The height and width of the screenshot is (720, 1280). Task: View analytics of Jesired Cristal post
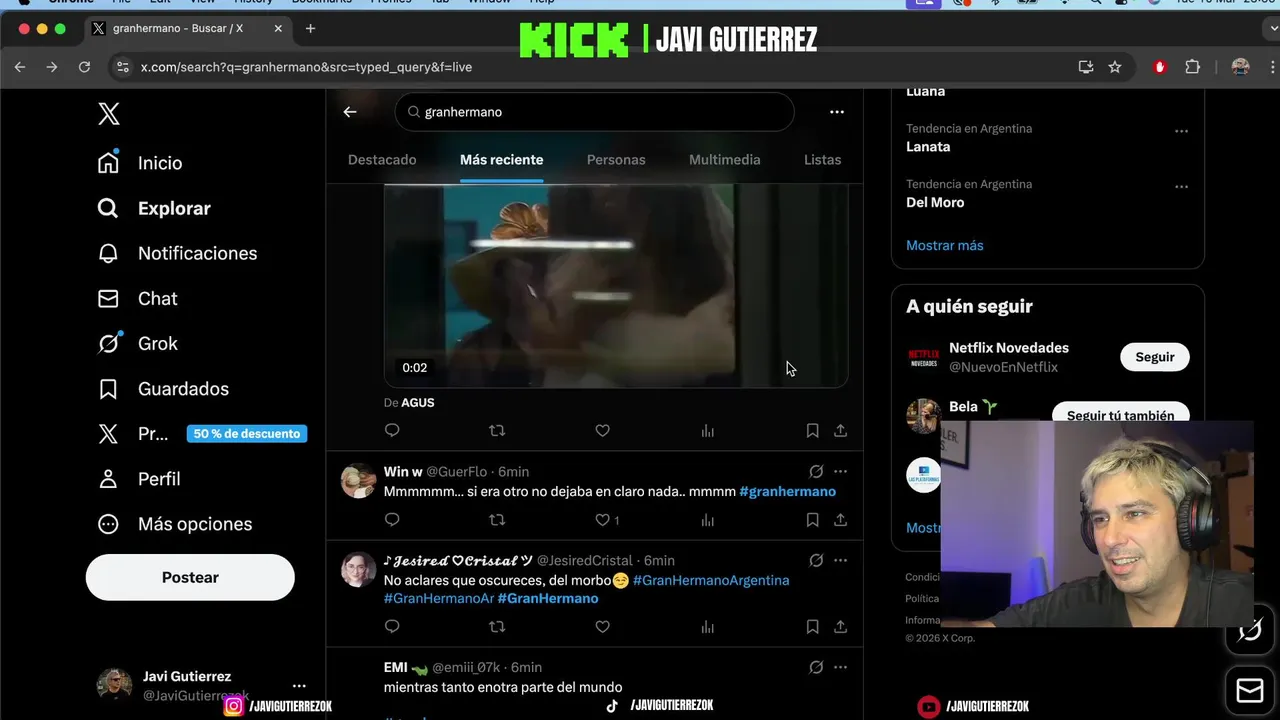tap(708, 627)
